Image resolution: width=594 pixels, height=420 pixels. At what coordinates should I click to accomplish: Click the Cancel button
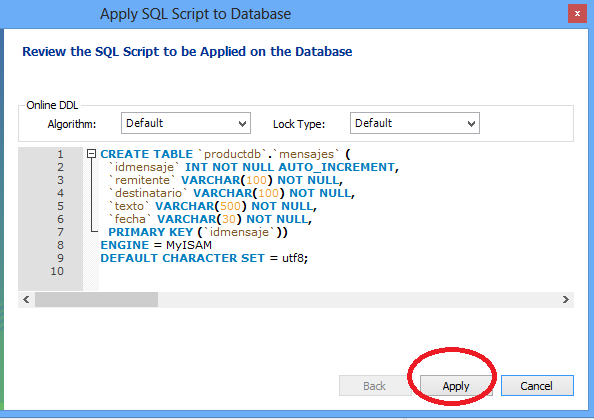(537, 386)
